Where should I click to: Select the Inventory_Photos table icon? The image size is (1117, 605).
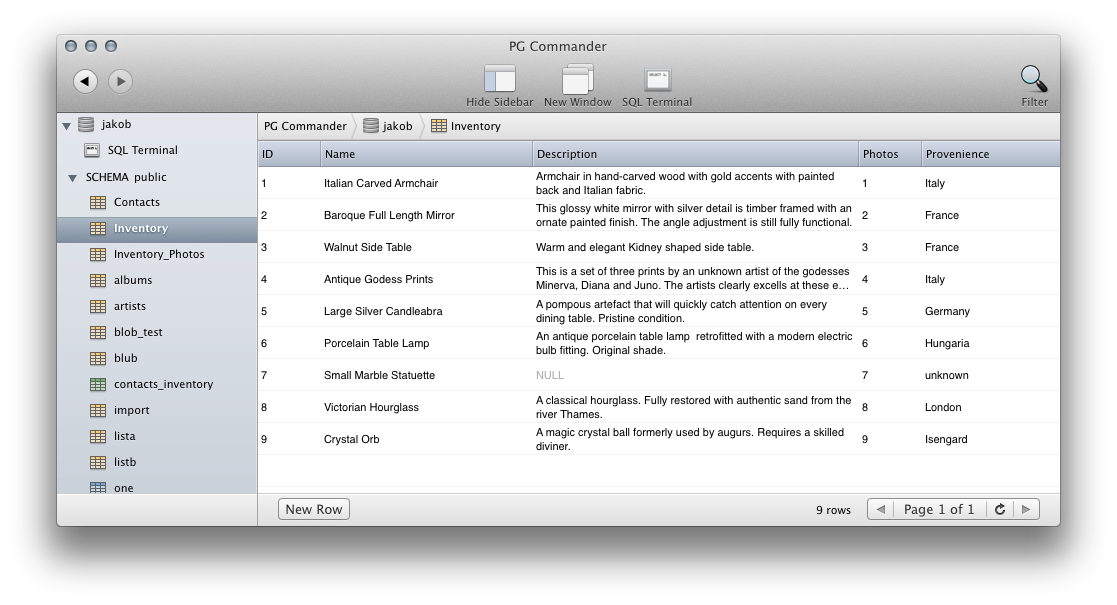[x=97, y=254]
